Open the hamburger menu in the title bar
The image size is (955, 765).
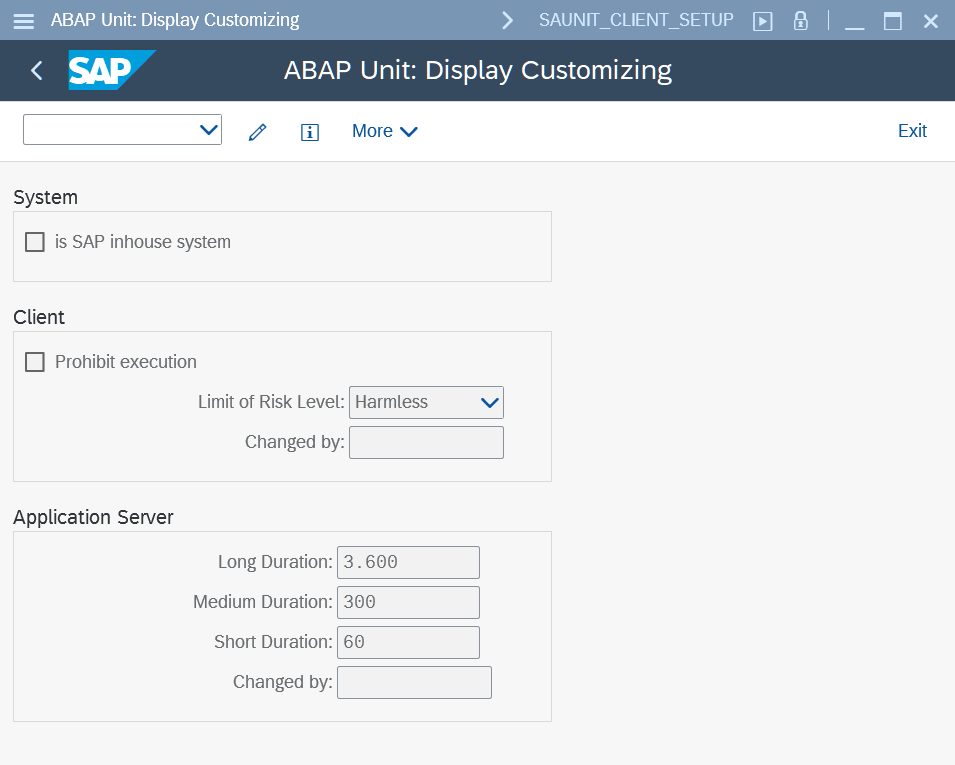click(x=24, y=21)
